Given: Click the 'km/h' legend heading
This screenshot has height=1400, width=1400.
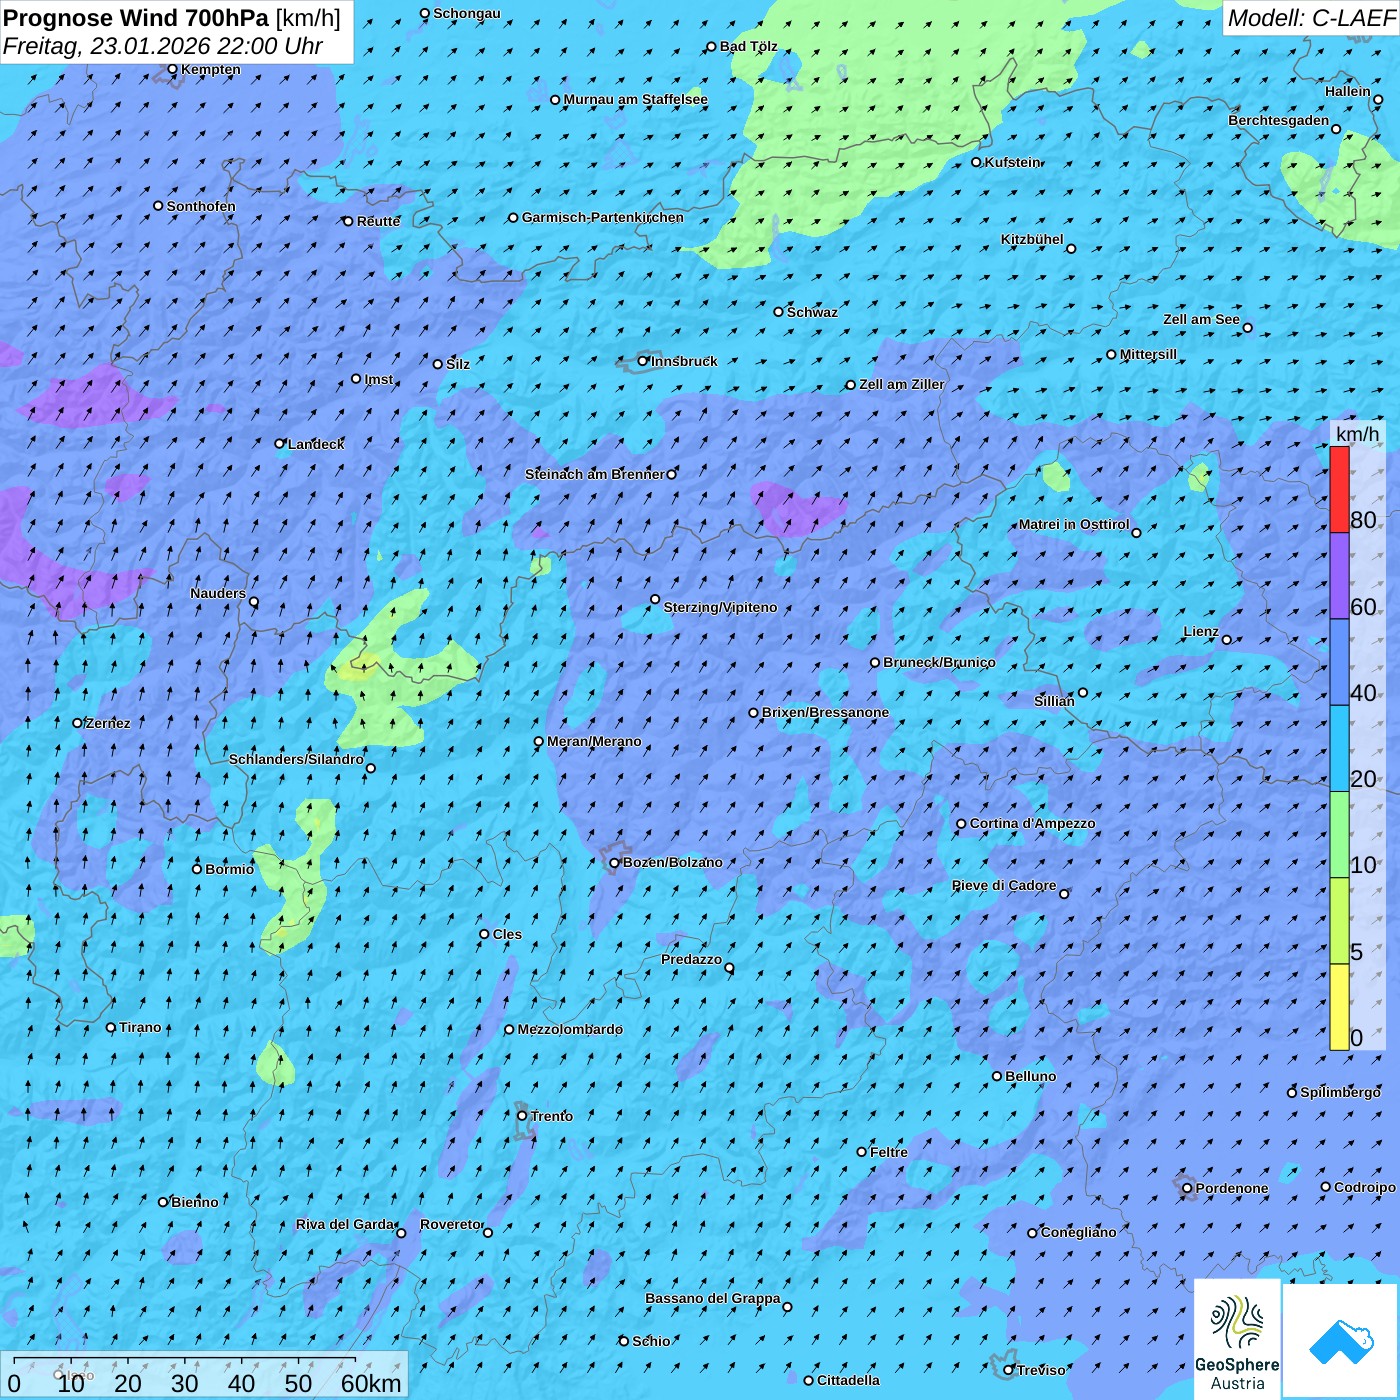Looking at the screenshot, I should tap(1357, 434).
